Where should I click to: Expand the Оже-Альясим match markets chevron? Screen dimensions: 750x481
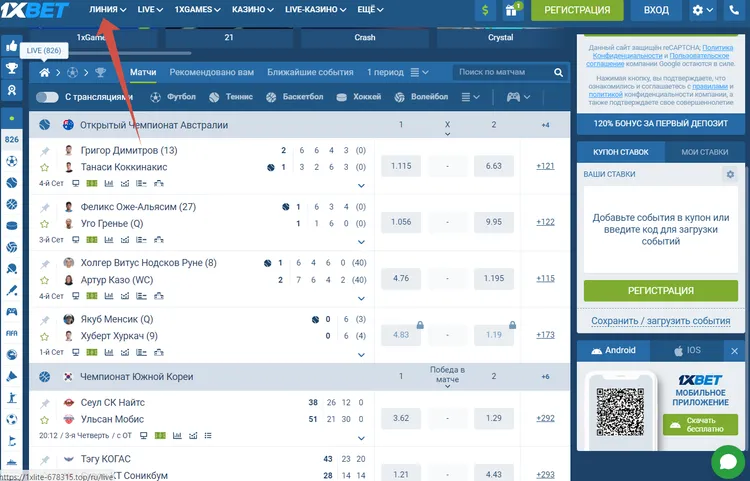pos(361,242)
